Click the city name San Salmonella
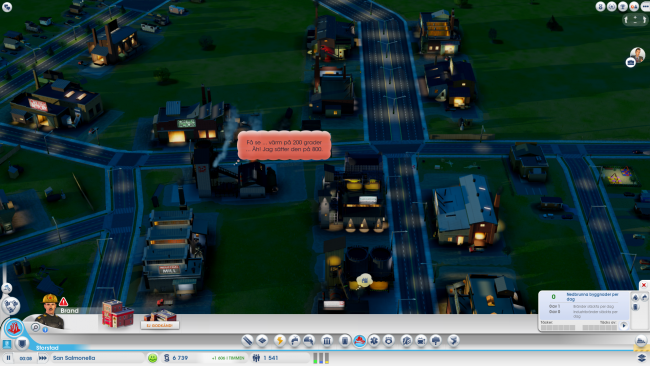The height and width of the screenshot is (366, 650). (74, 358)
